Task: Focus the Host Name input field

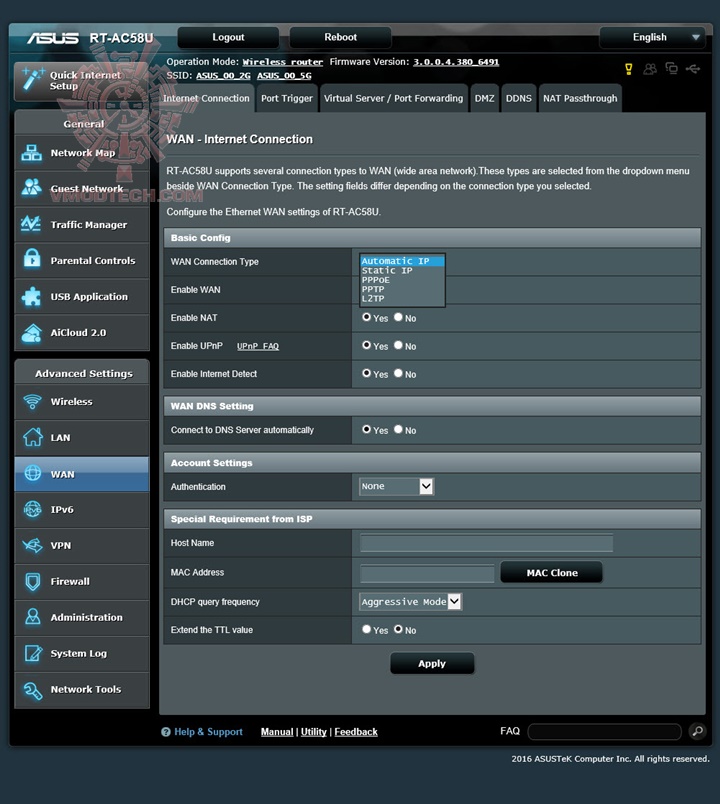Action: pyautogui.click(x=486, y=543)
